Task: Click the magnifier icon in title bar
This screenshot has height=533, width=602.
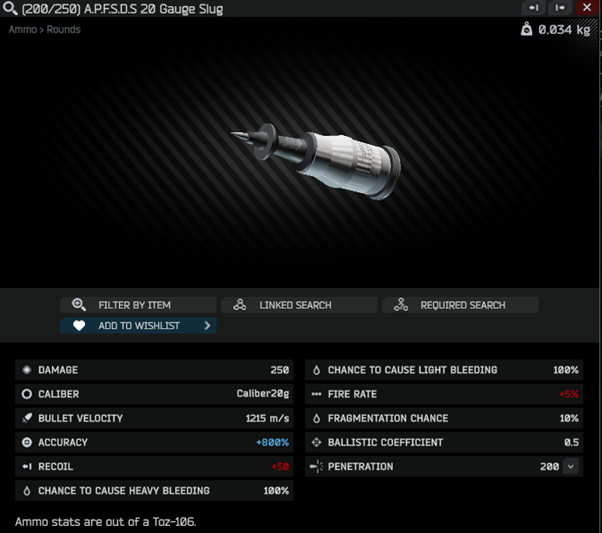Action: 10,8
